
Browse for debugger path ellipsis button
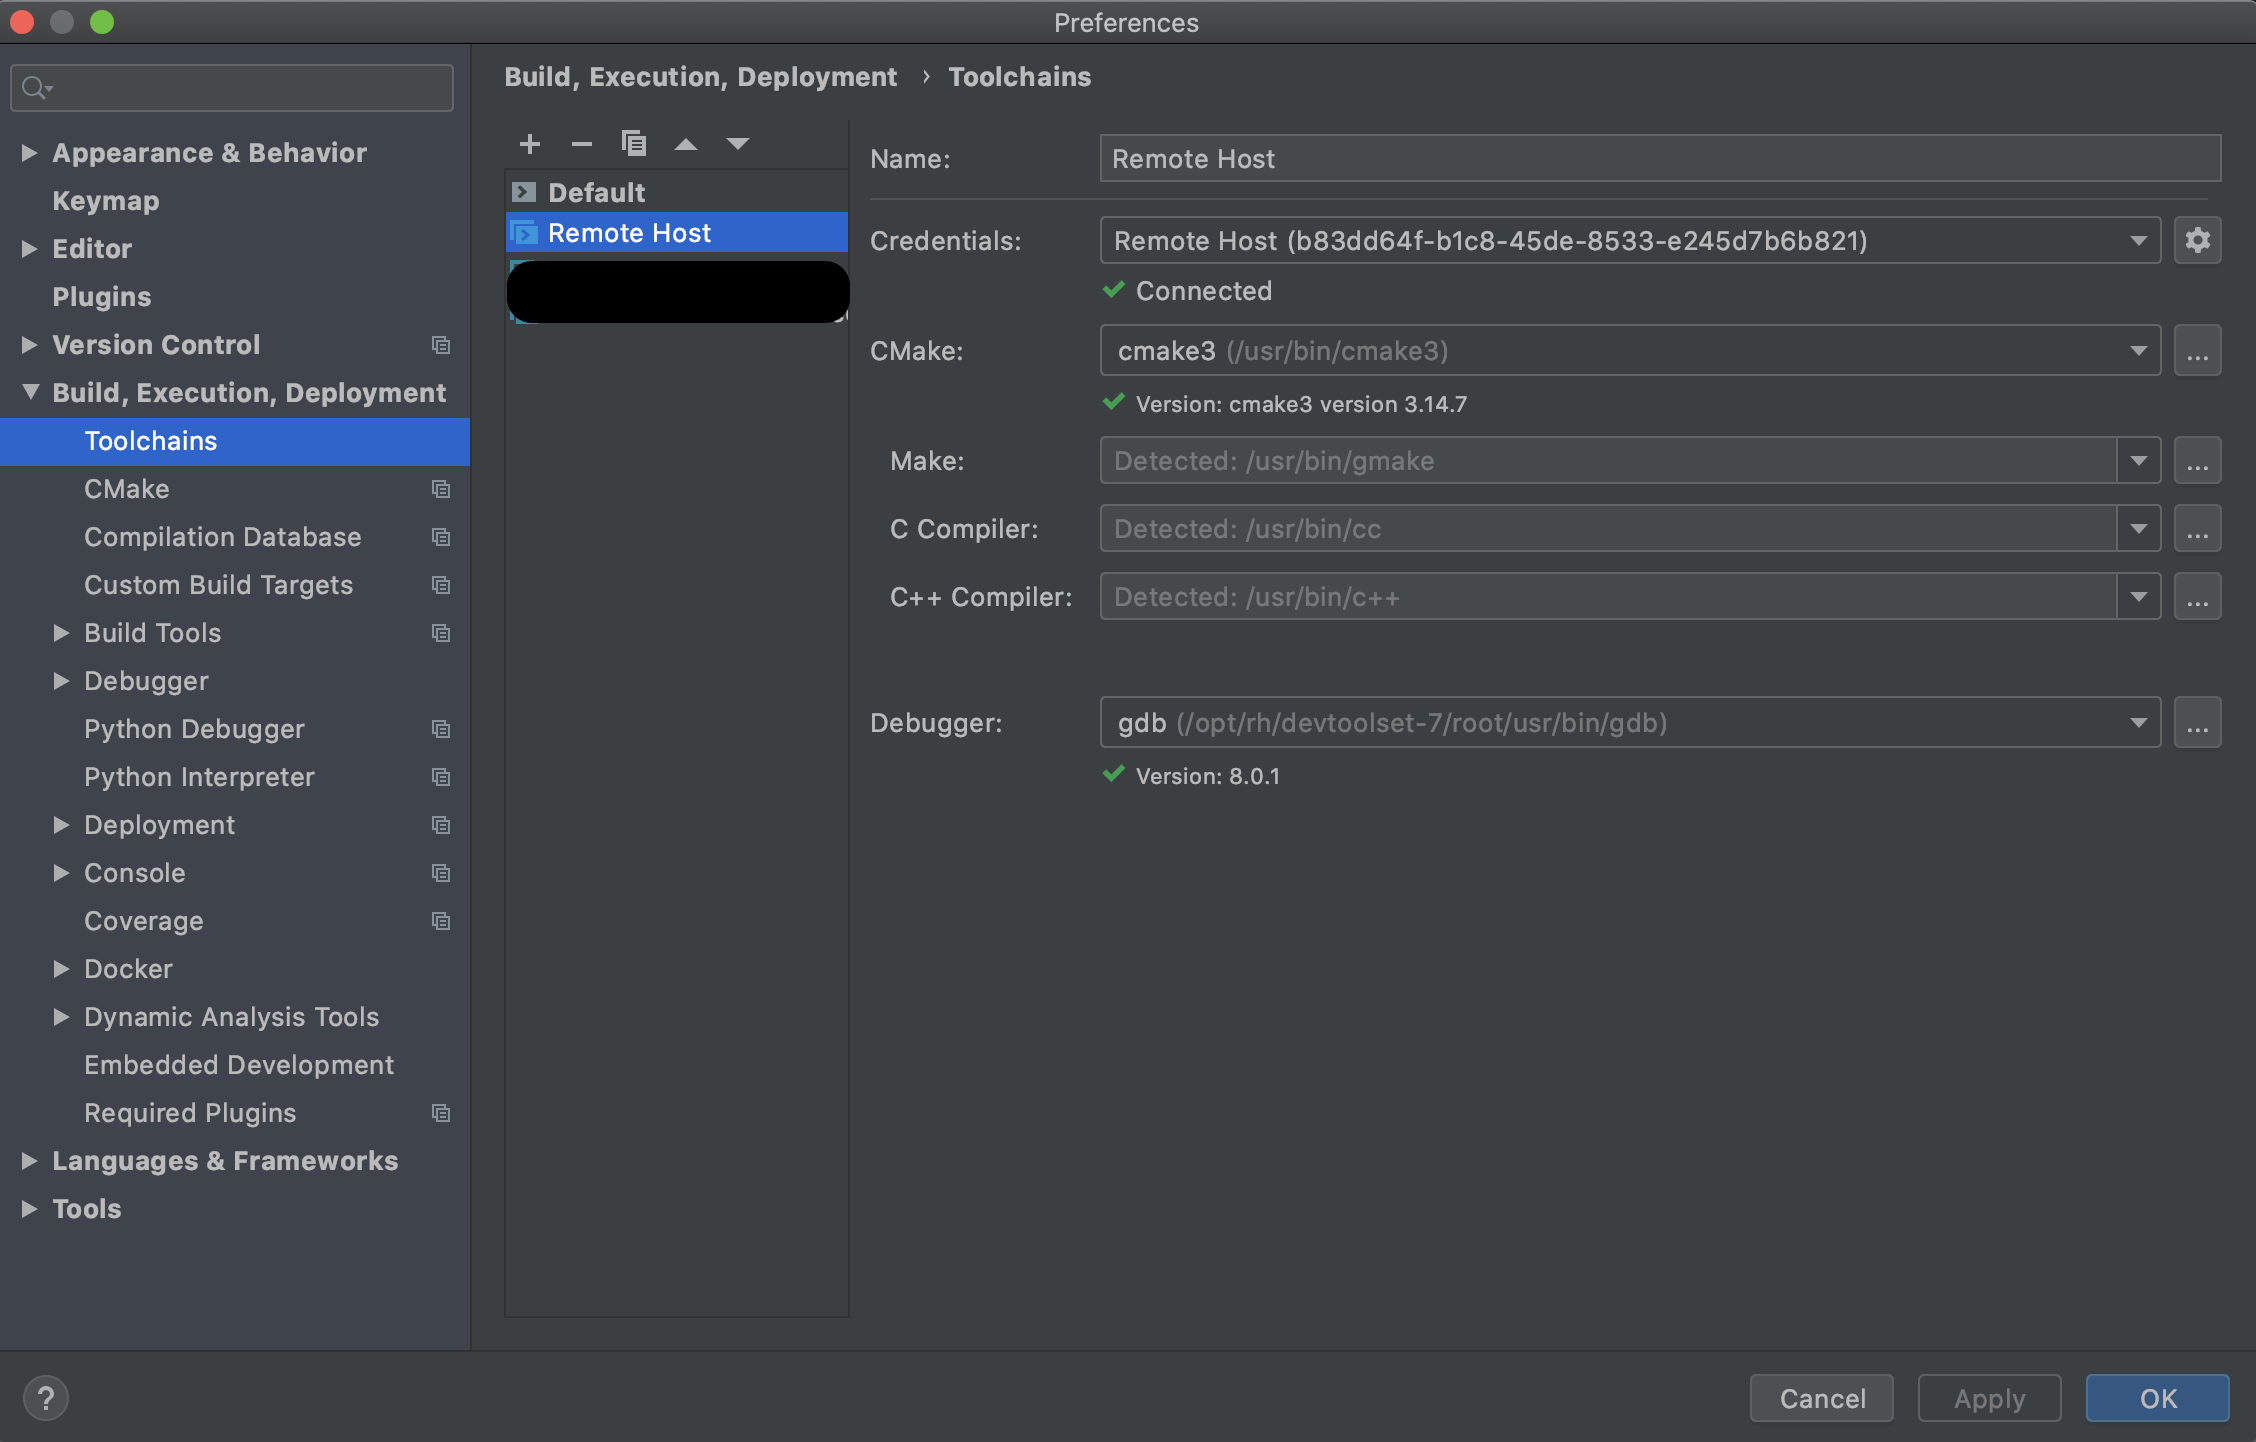pos(2197,723)
